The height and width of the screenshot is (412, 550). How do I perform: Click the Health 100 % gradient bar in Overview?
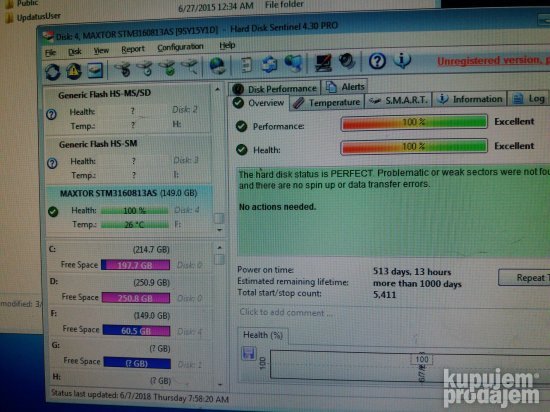414,147
